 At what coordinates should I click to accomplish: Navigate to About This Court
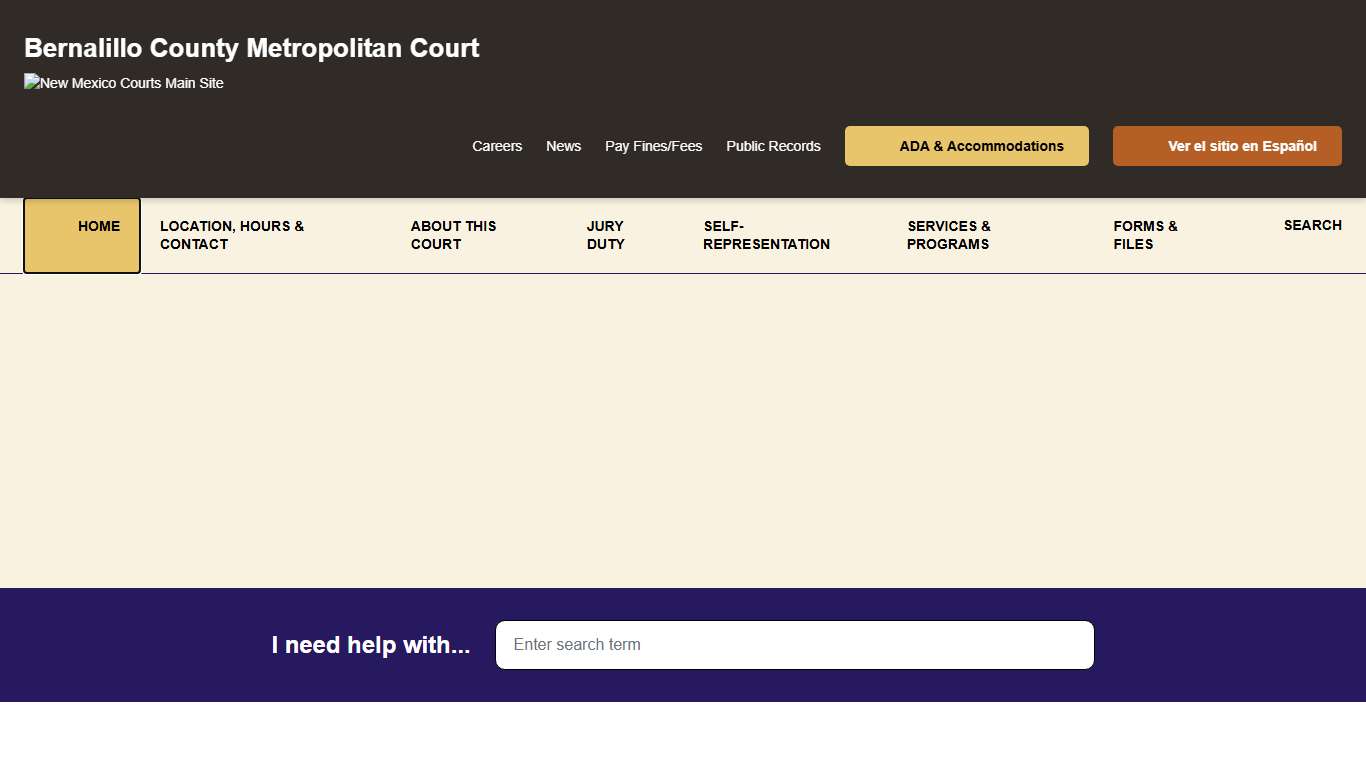pos(453,235)
